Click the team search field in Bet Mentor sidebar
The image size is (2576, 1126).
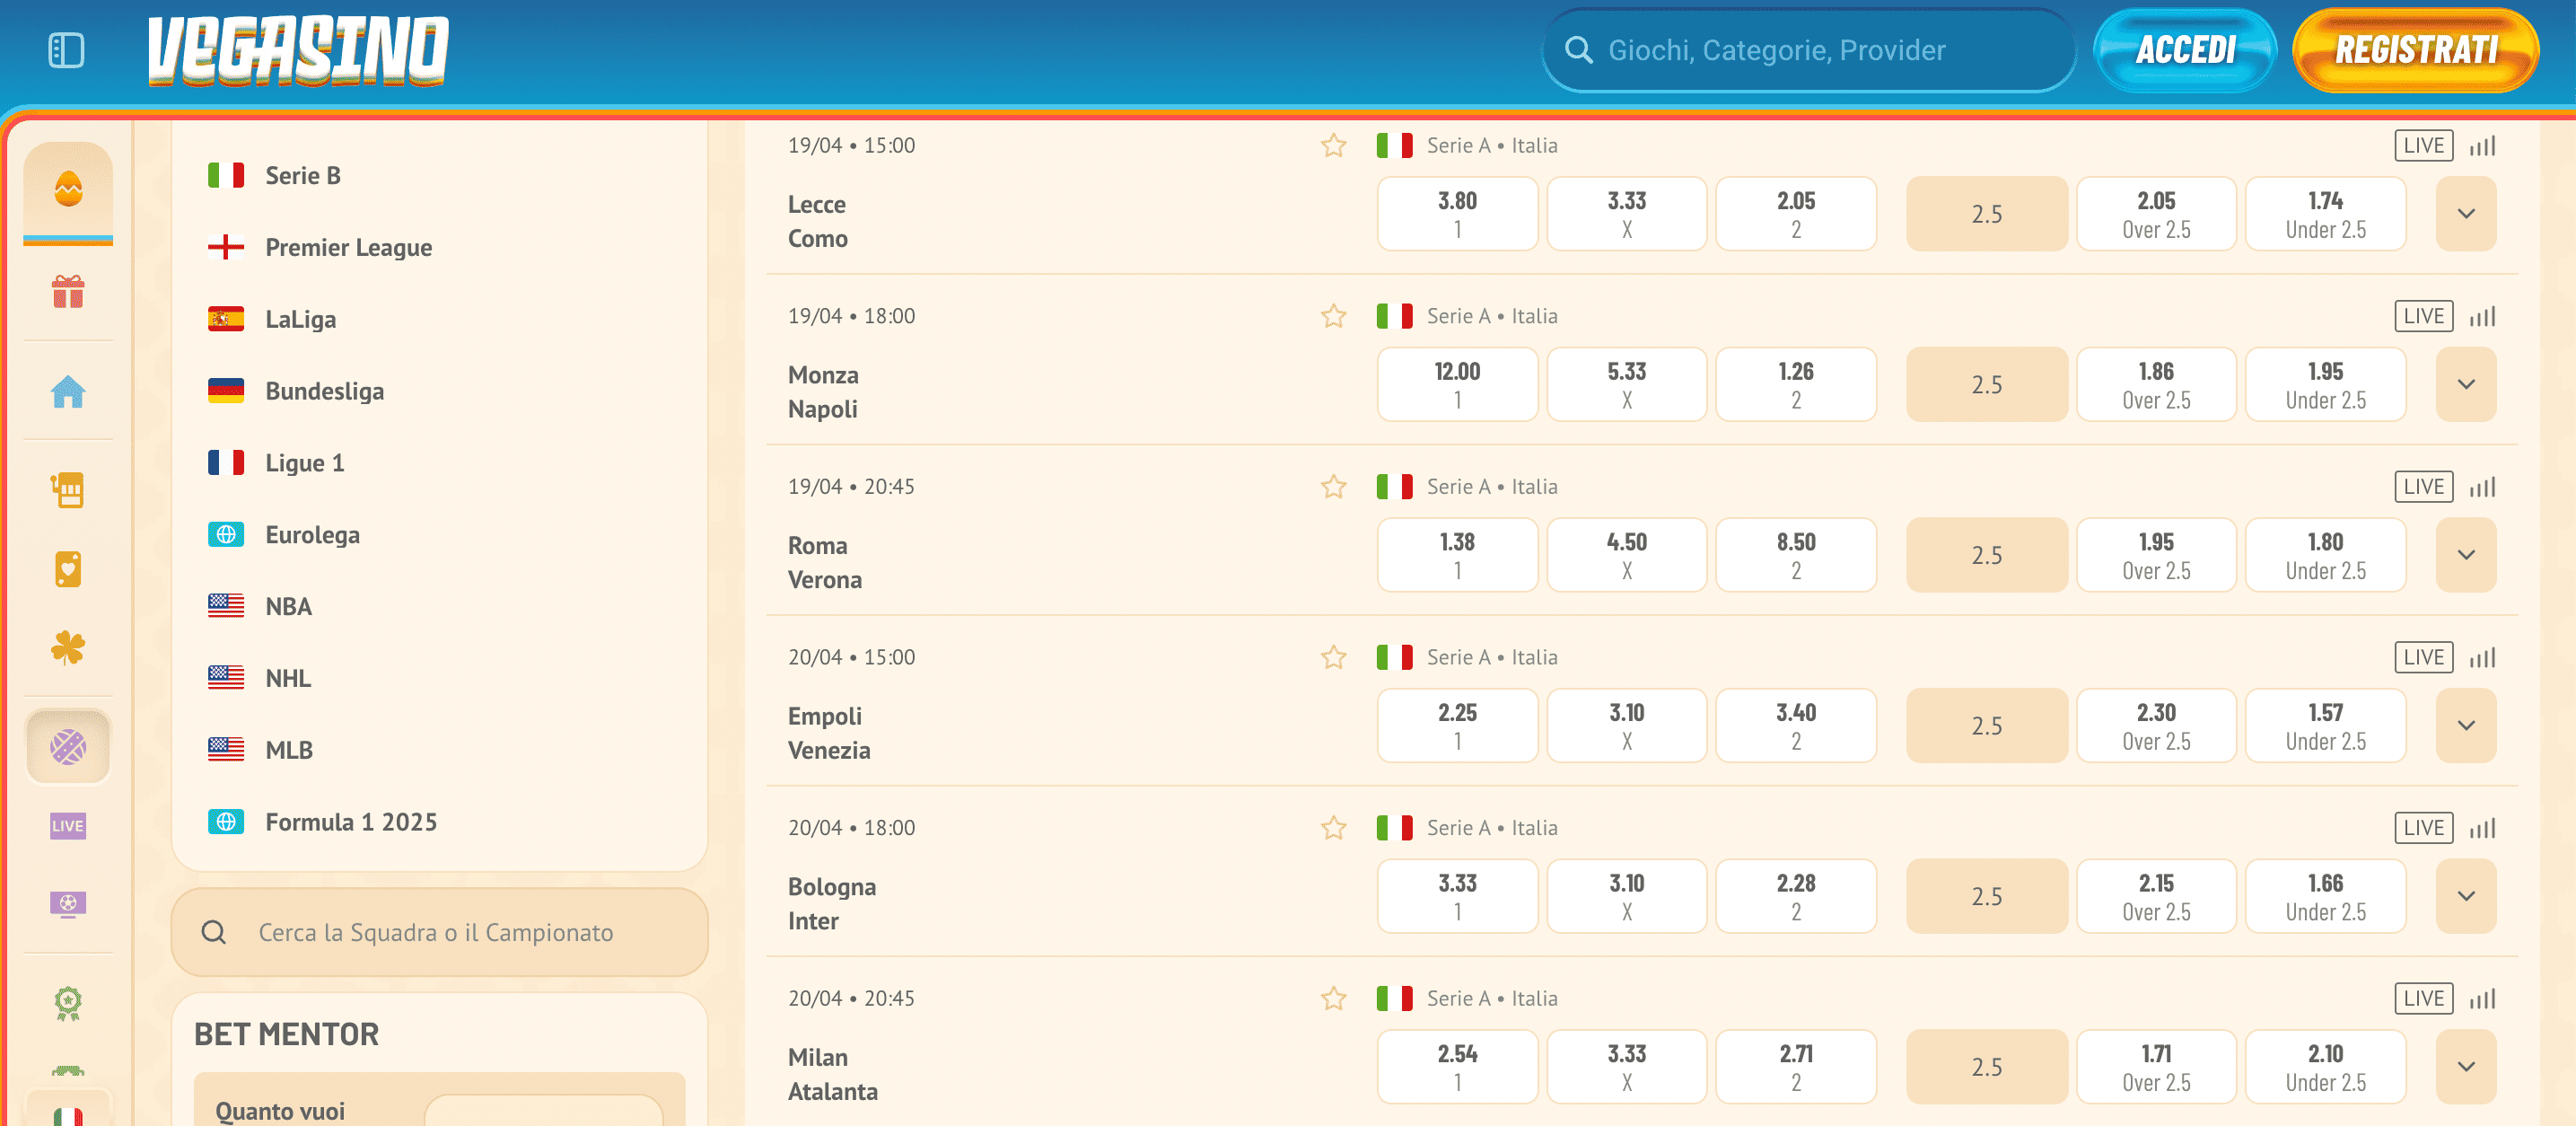(440, 932)
